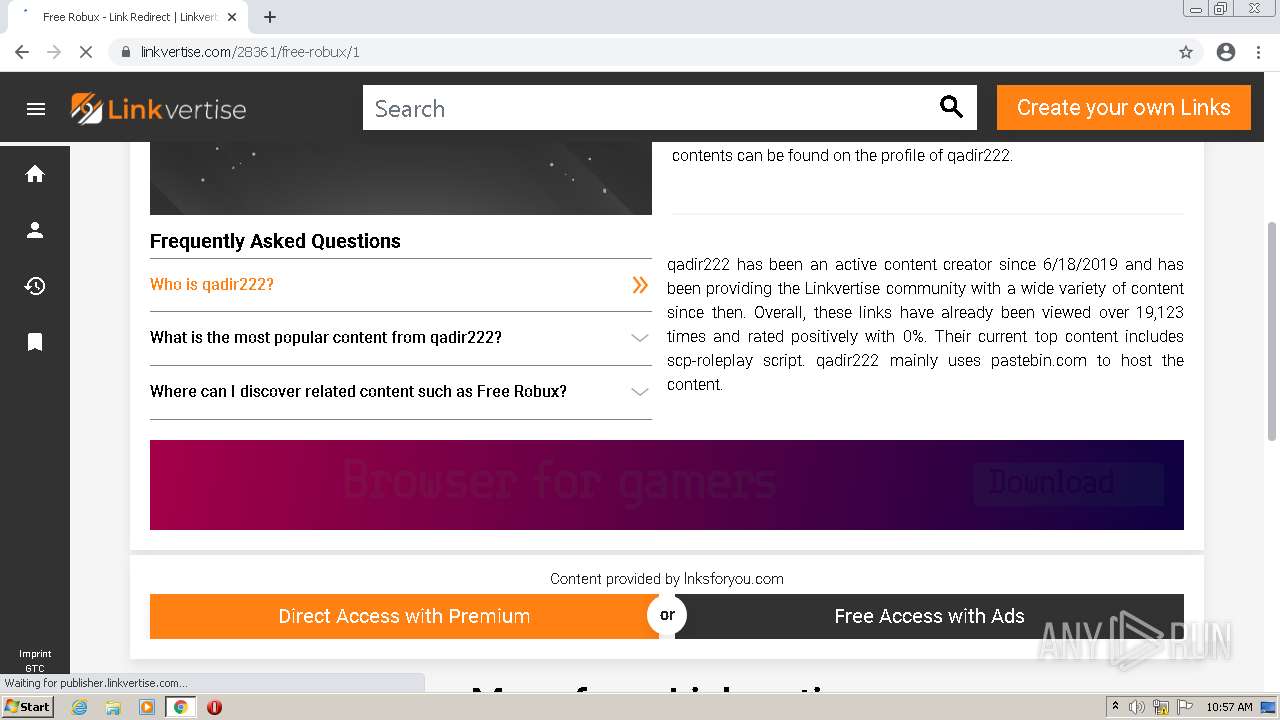Select the Free Robux - Link Redirect tab
The image size is (1280, 720).
click(x=127, y=17)
